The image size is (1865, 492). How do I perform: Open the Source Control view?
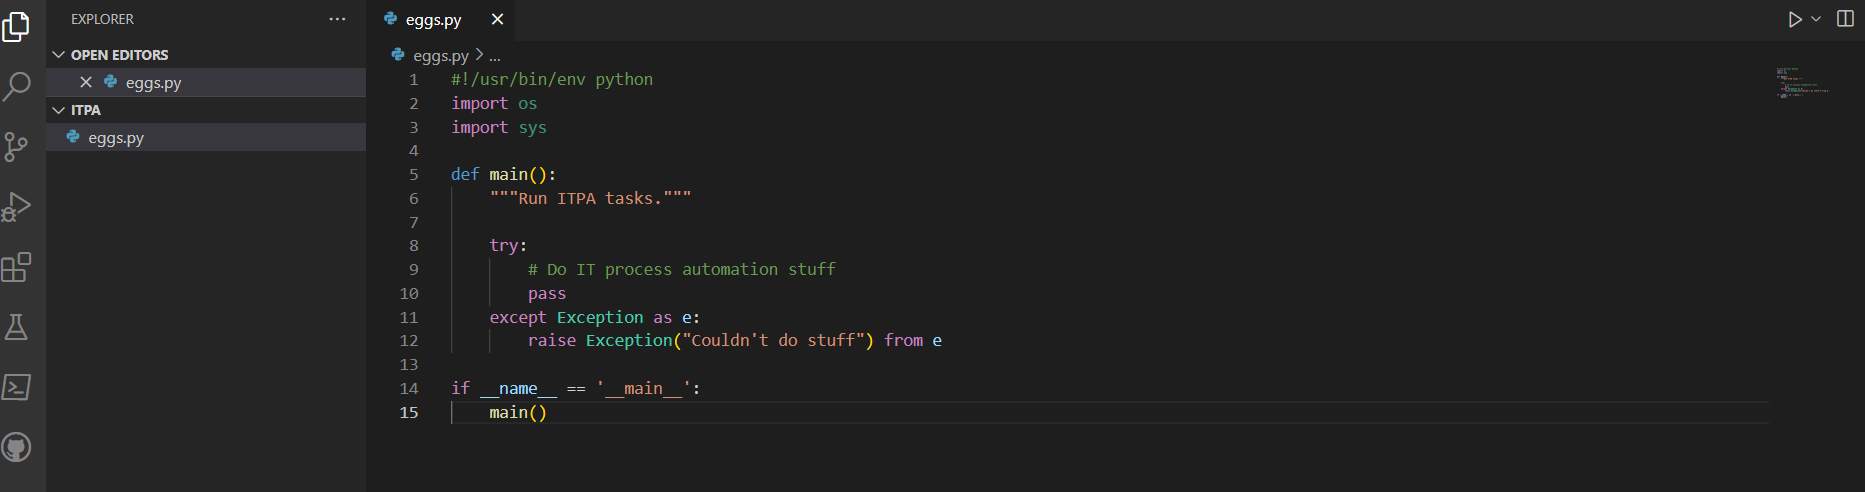tap(16, 147)
